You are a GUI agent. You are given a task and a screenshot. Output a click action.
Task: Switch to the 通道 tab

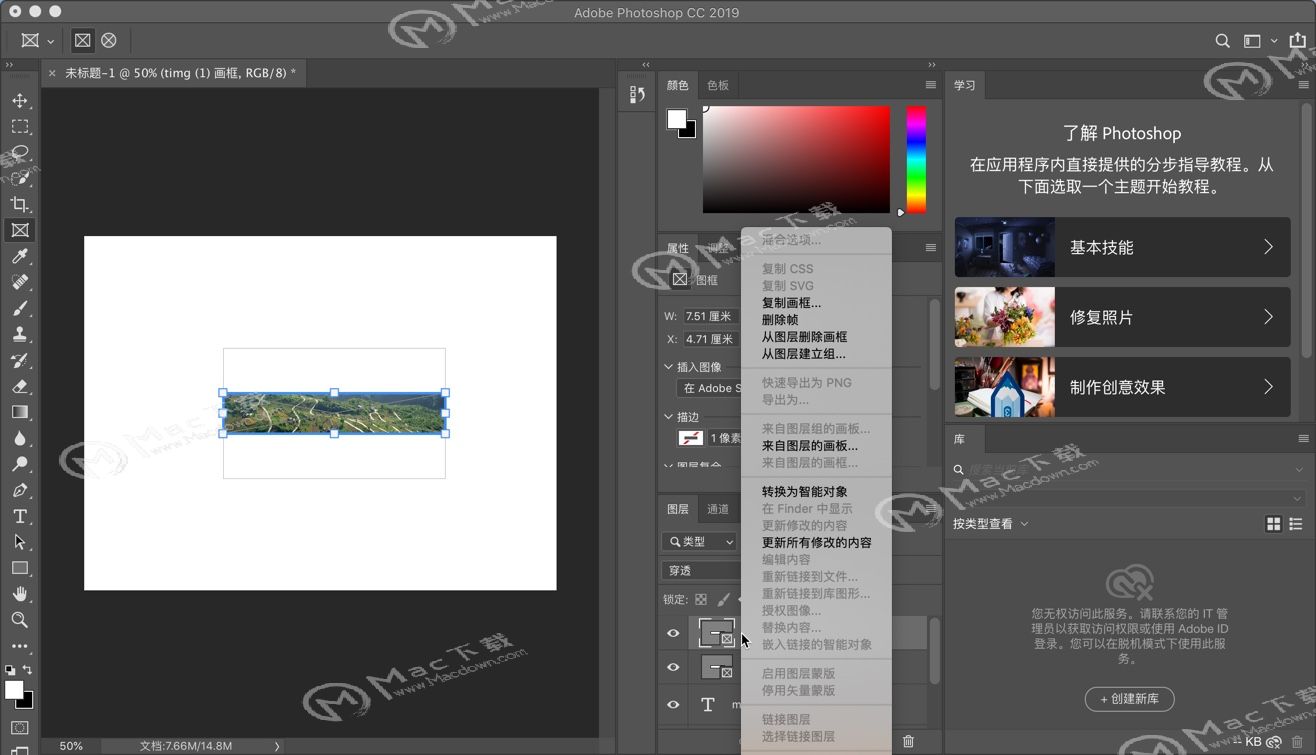tap(718, 509)
